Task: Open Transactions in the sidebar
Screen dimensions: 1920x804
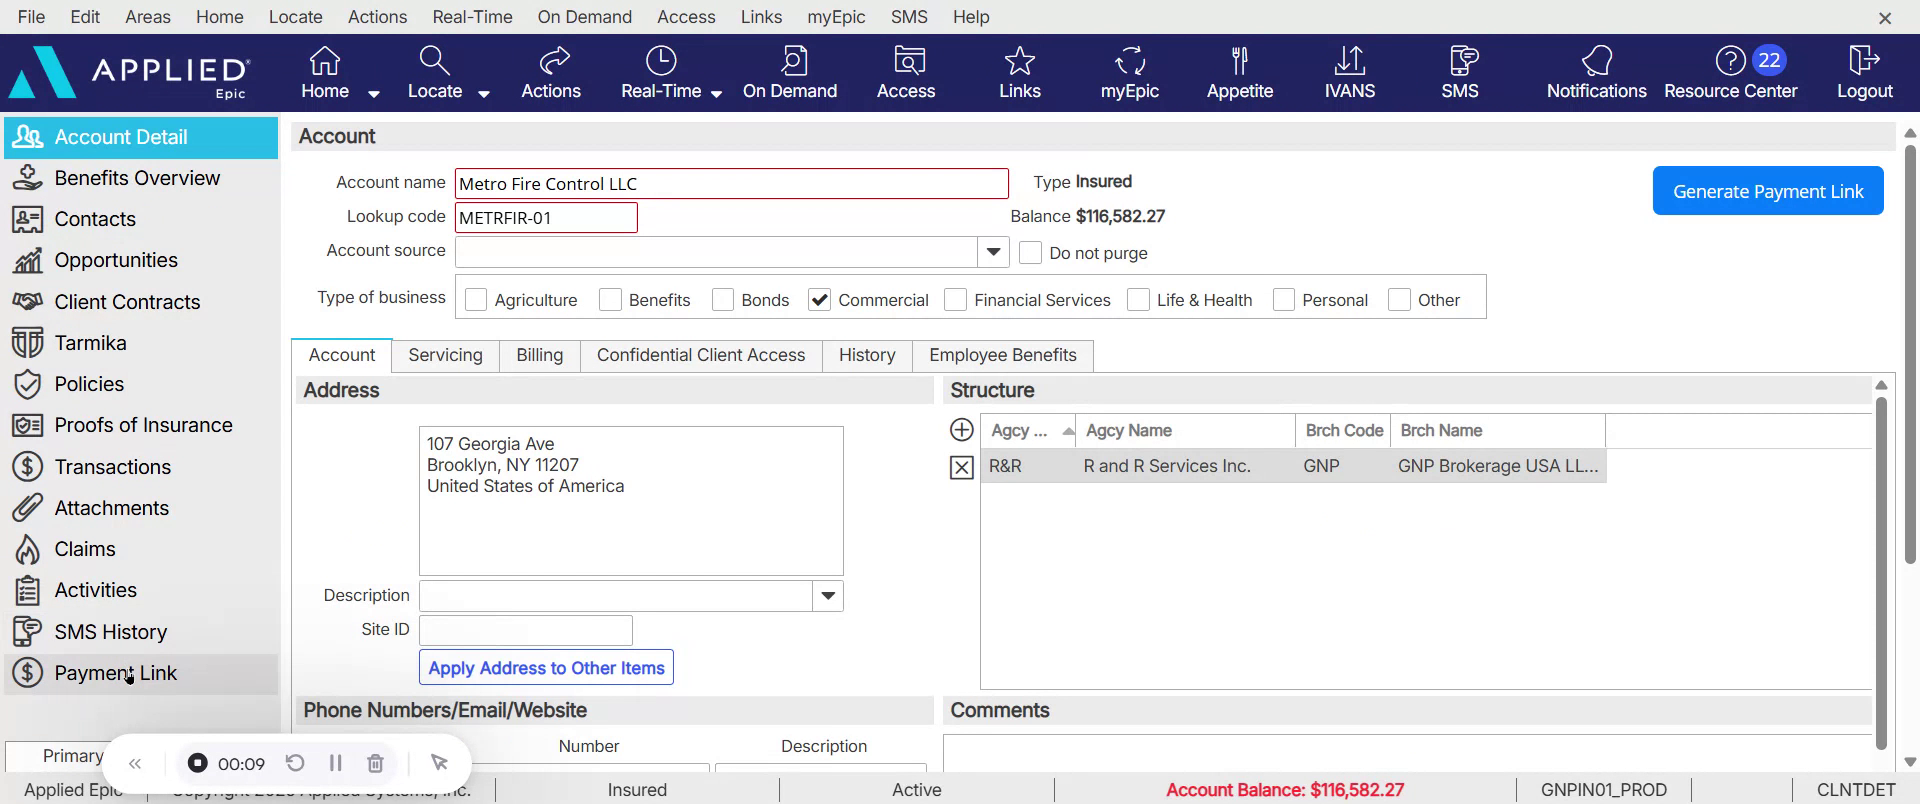Action: point(140,467)
